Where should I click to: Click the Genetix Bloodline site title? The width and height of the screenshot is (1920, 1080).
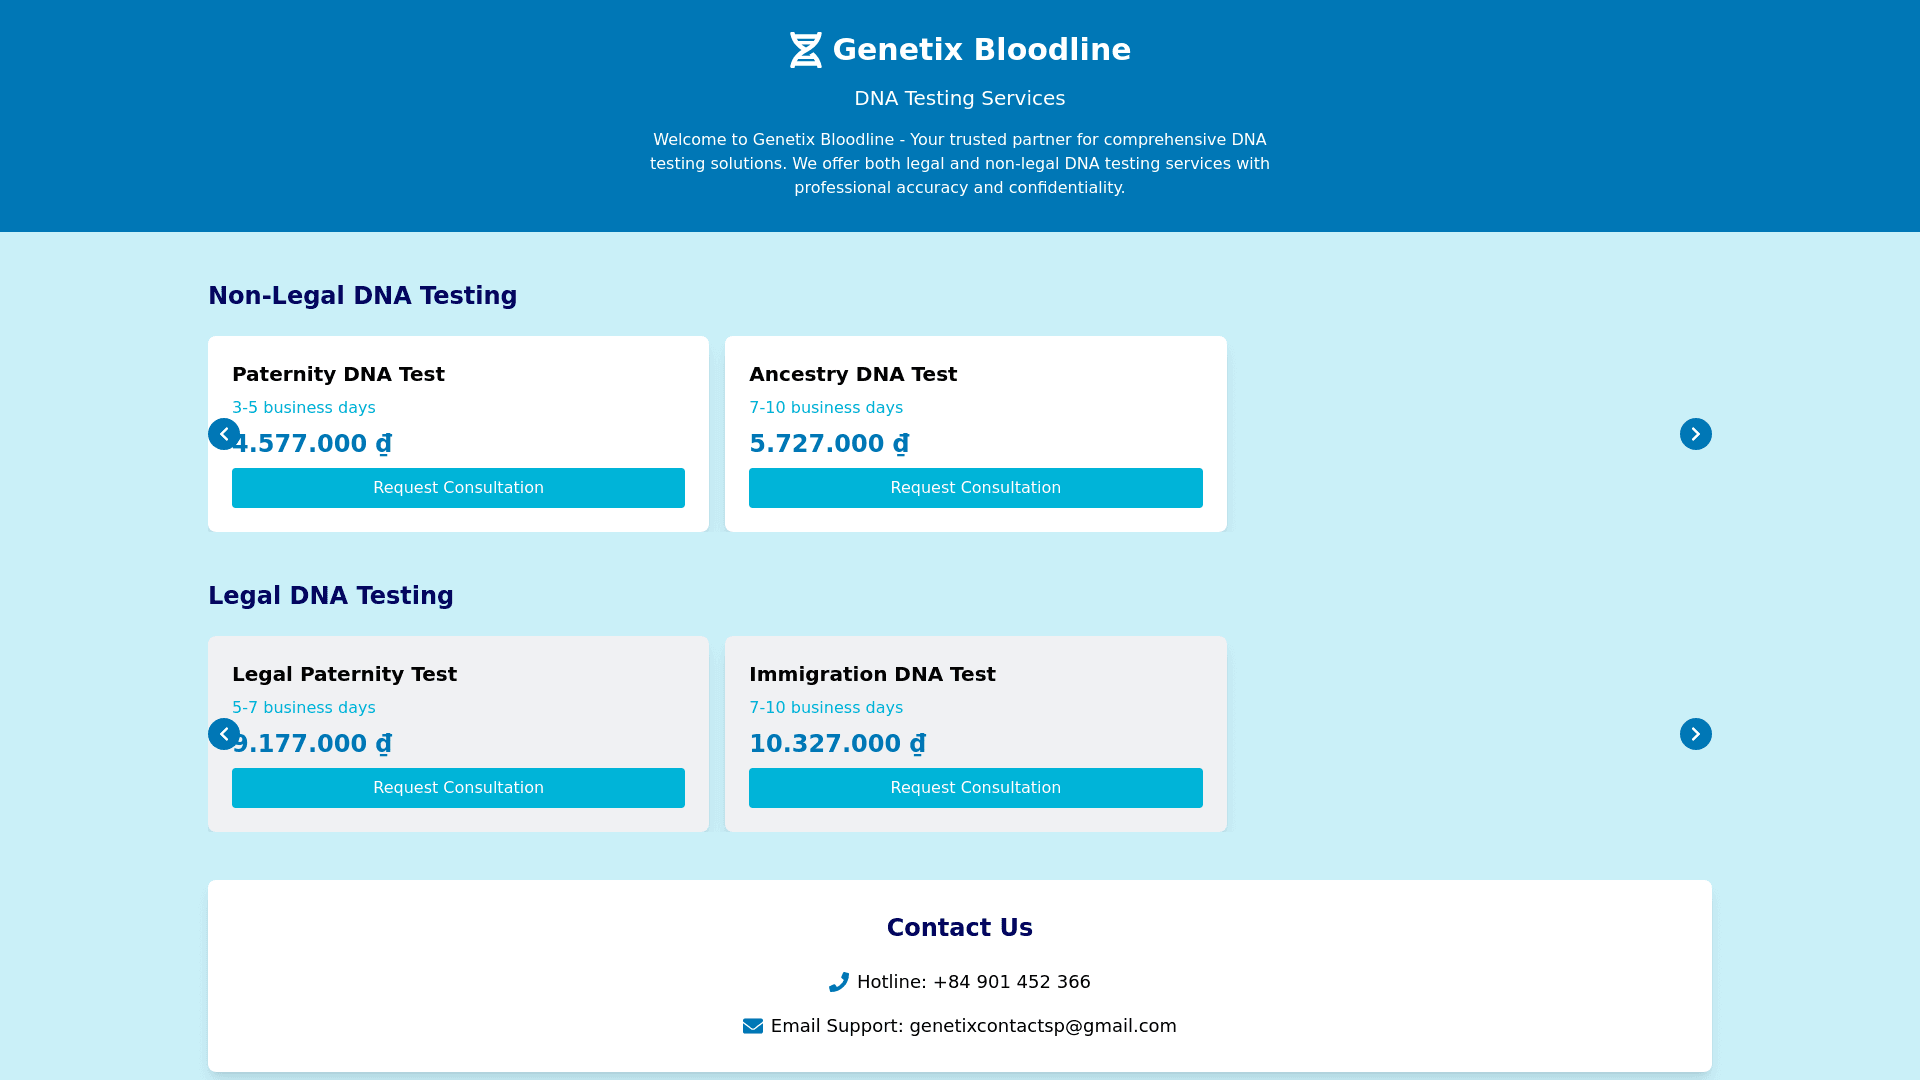coord(981,50)
